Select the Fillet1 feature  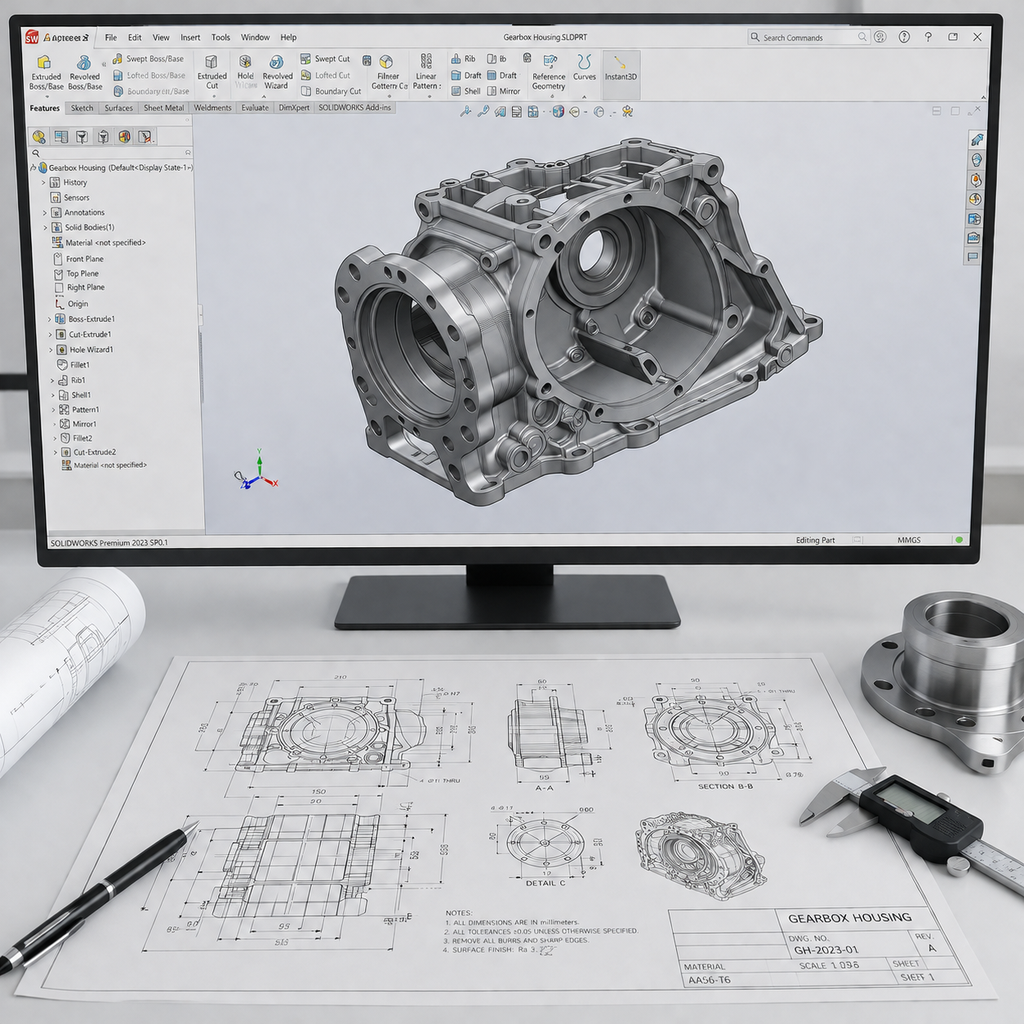[73, 365]
